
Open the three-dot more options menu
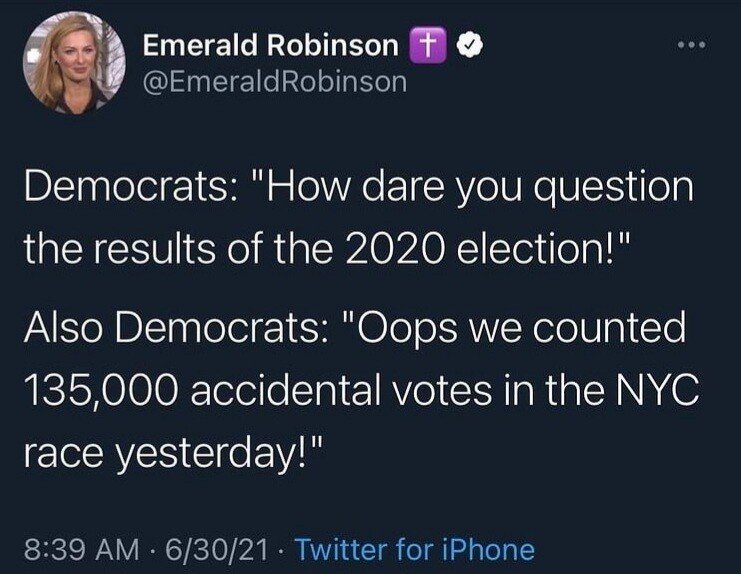click(692, 45)
